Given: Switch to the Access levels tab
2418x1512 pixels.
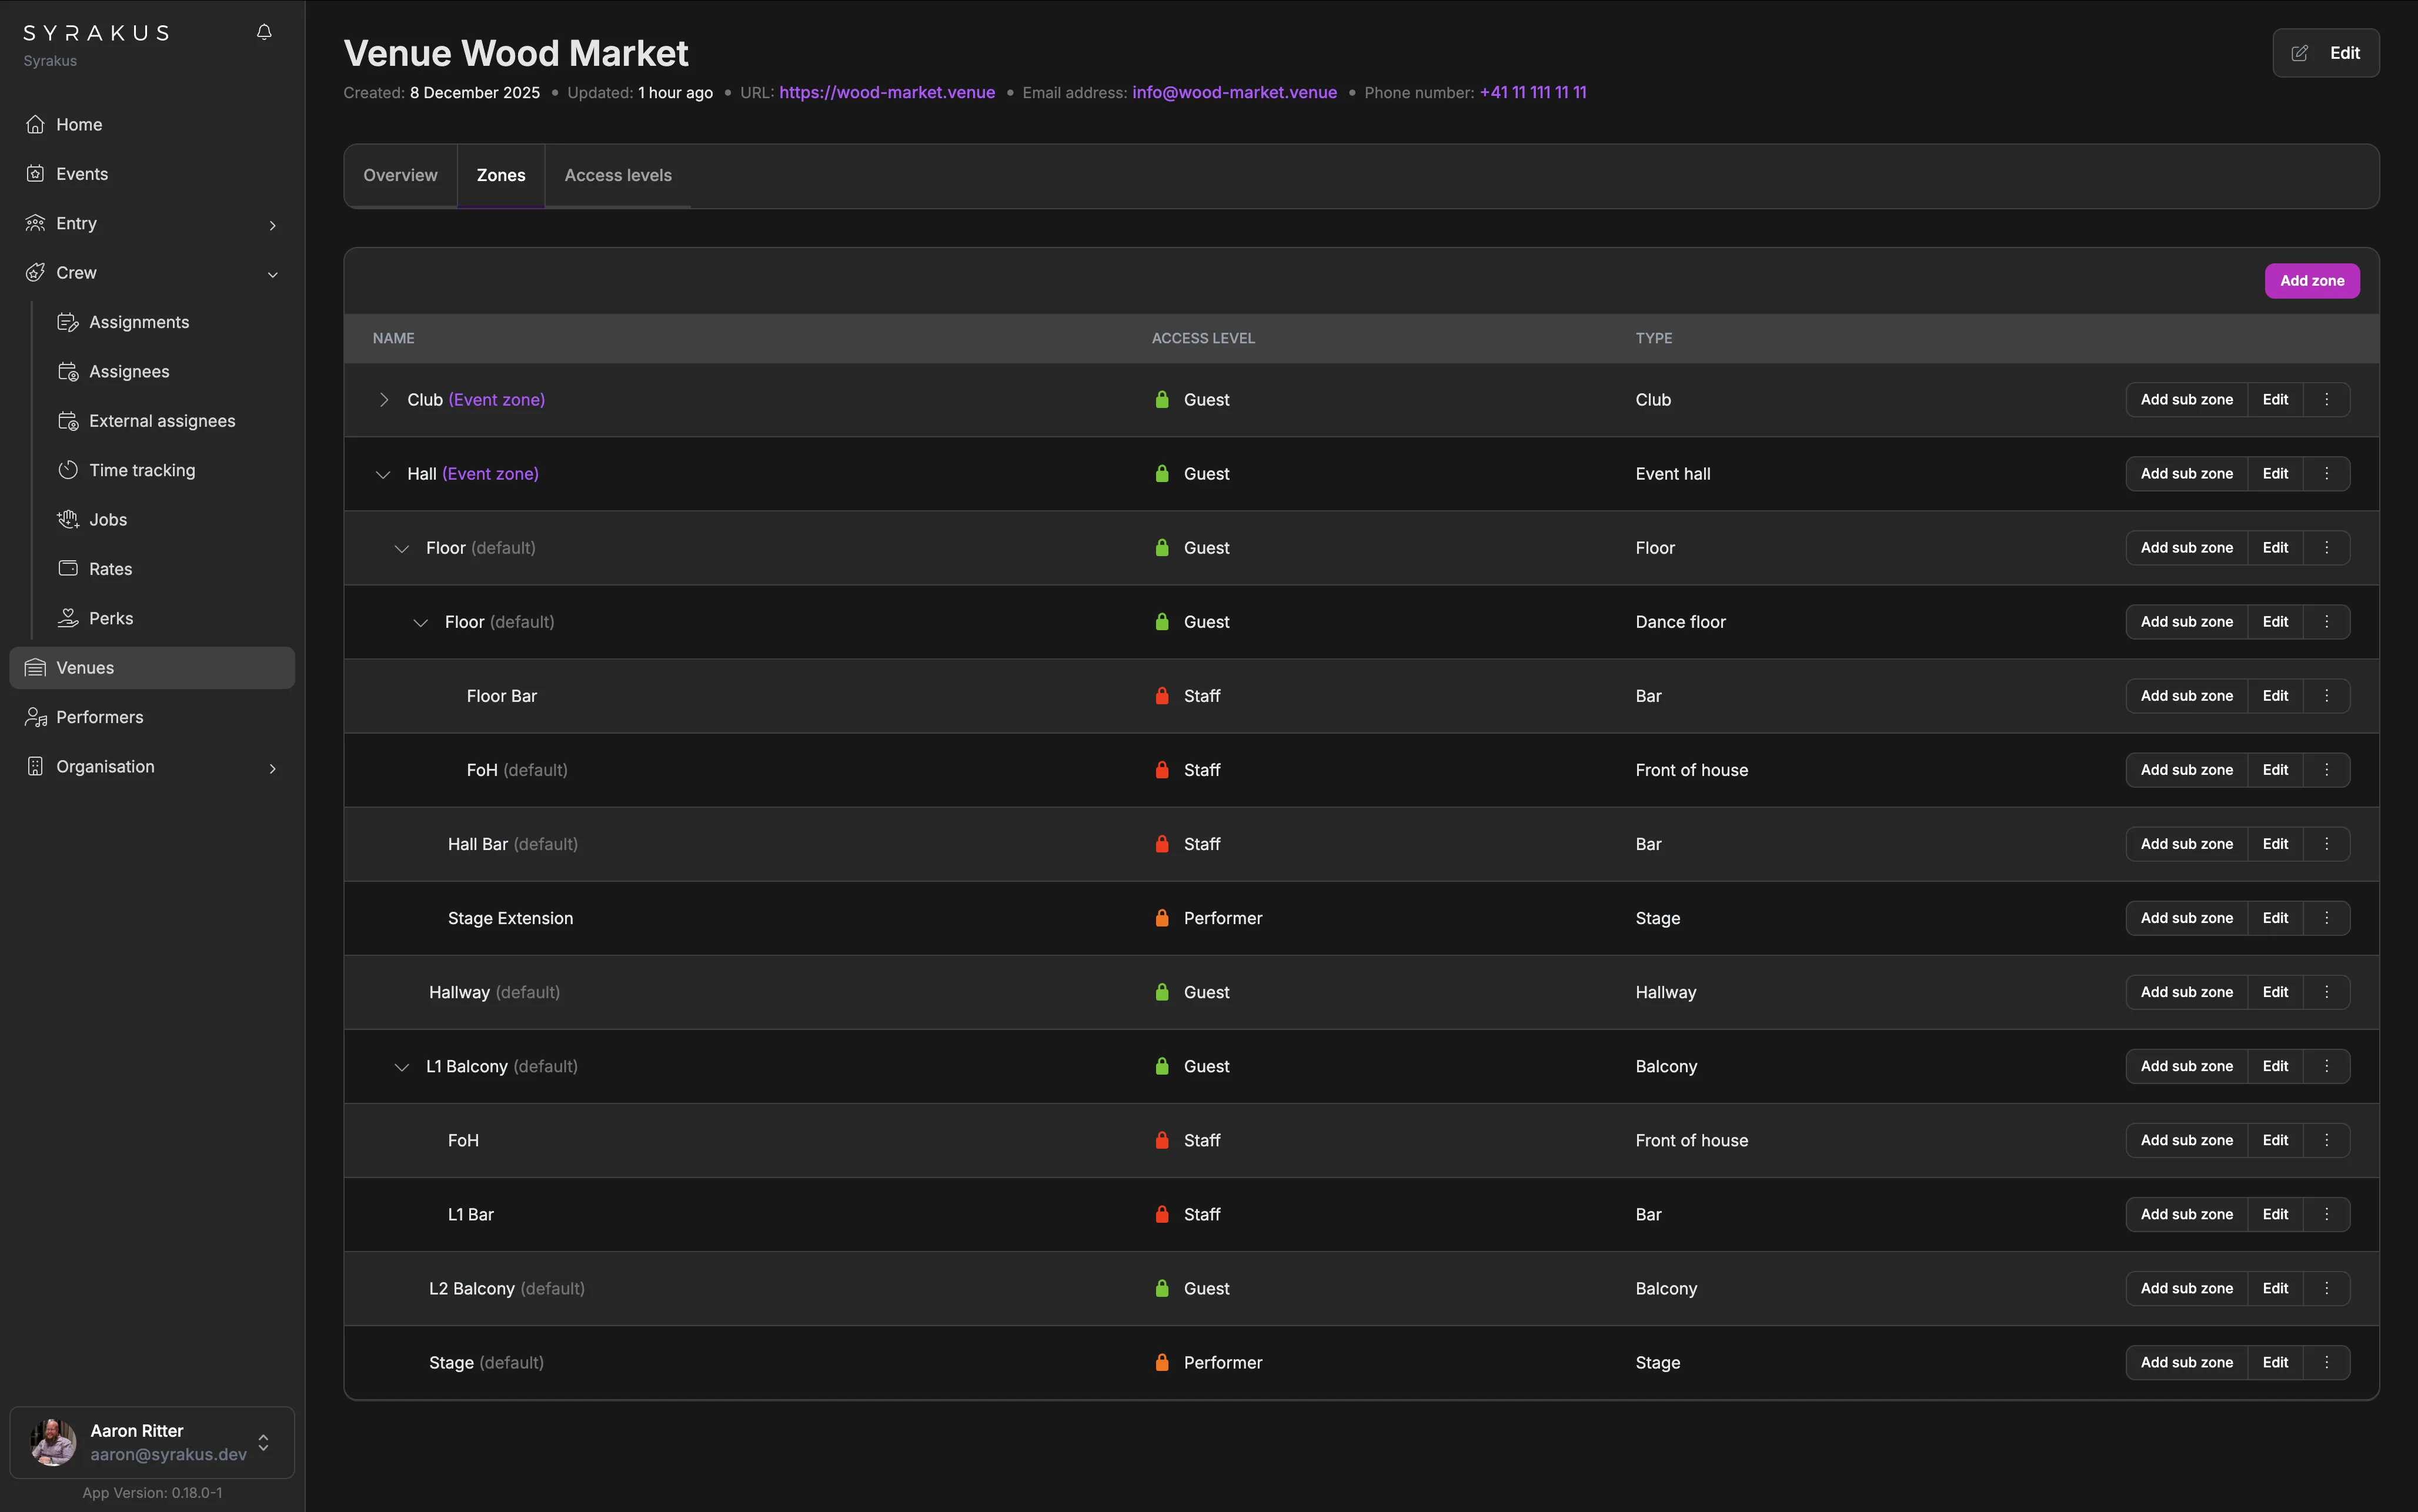Looking at the screenshot, I should (618, 175).
